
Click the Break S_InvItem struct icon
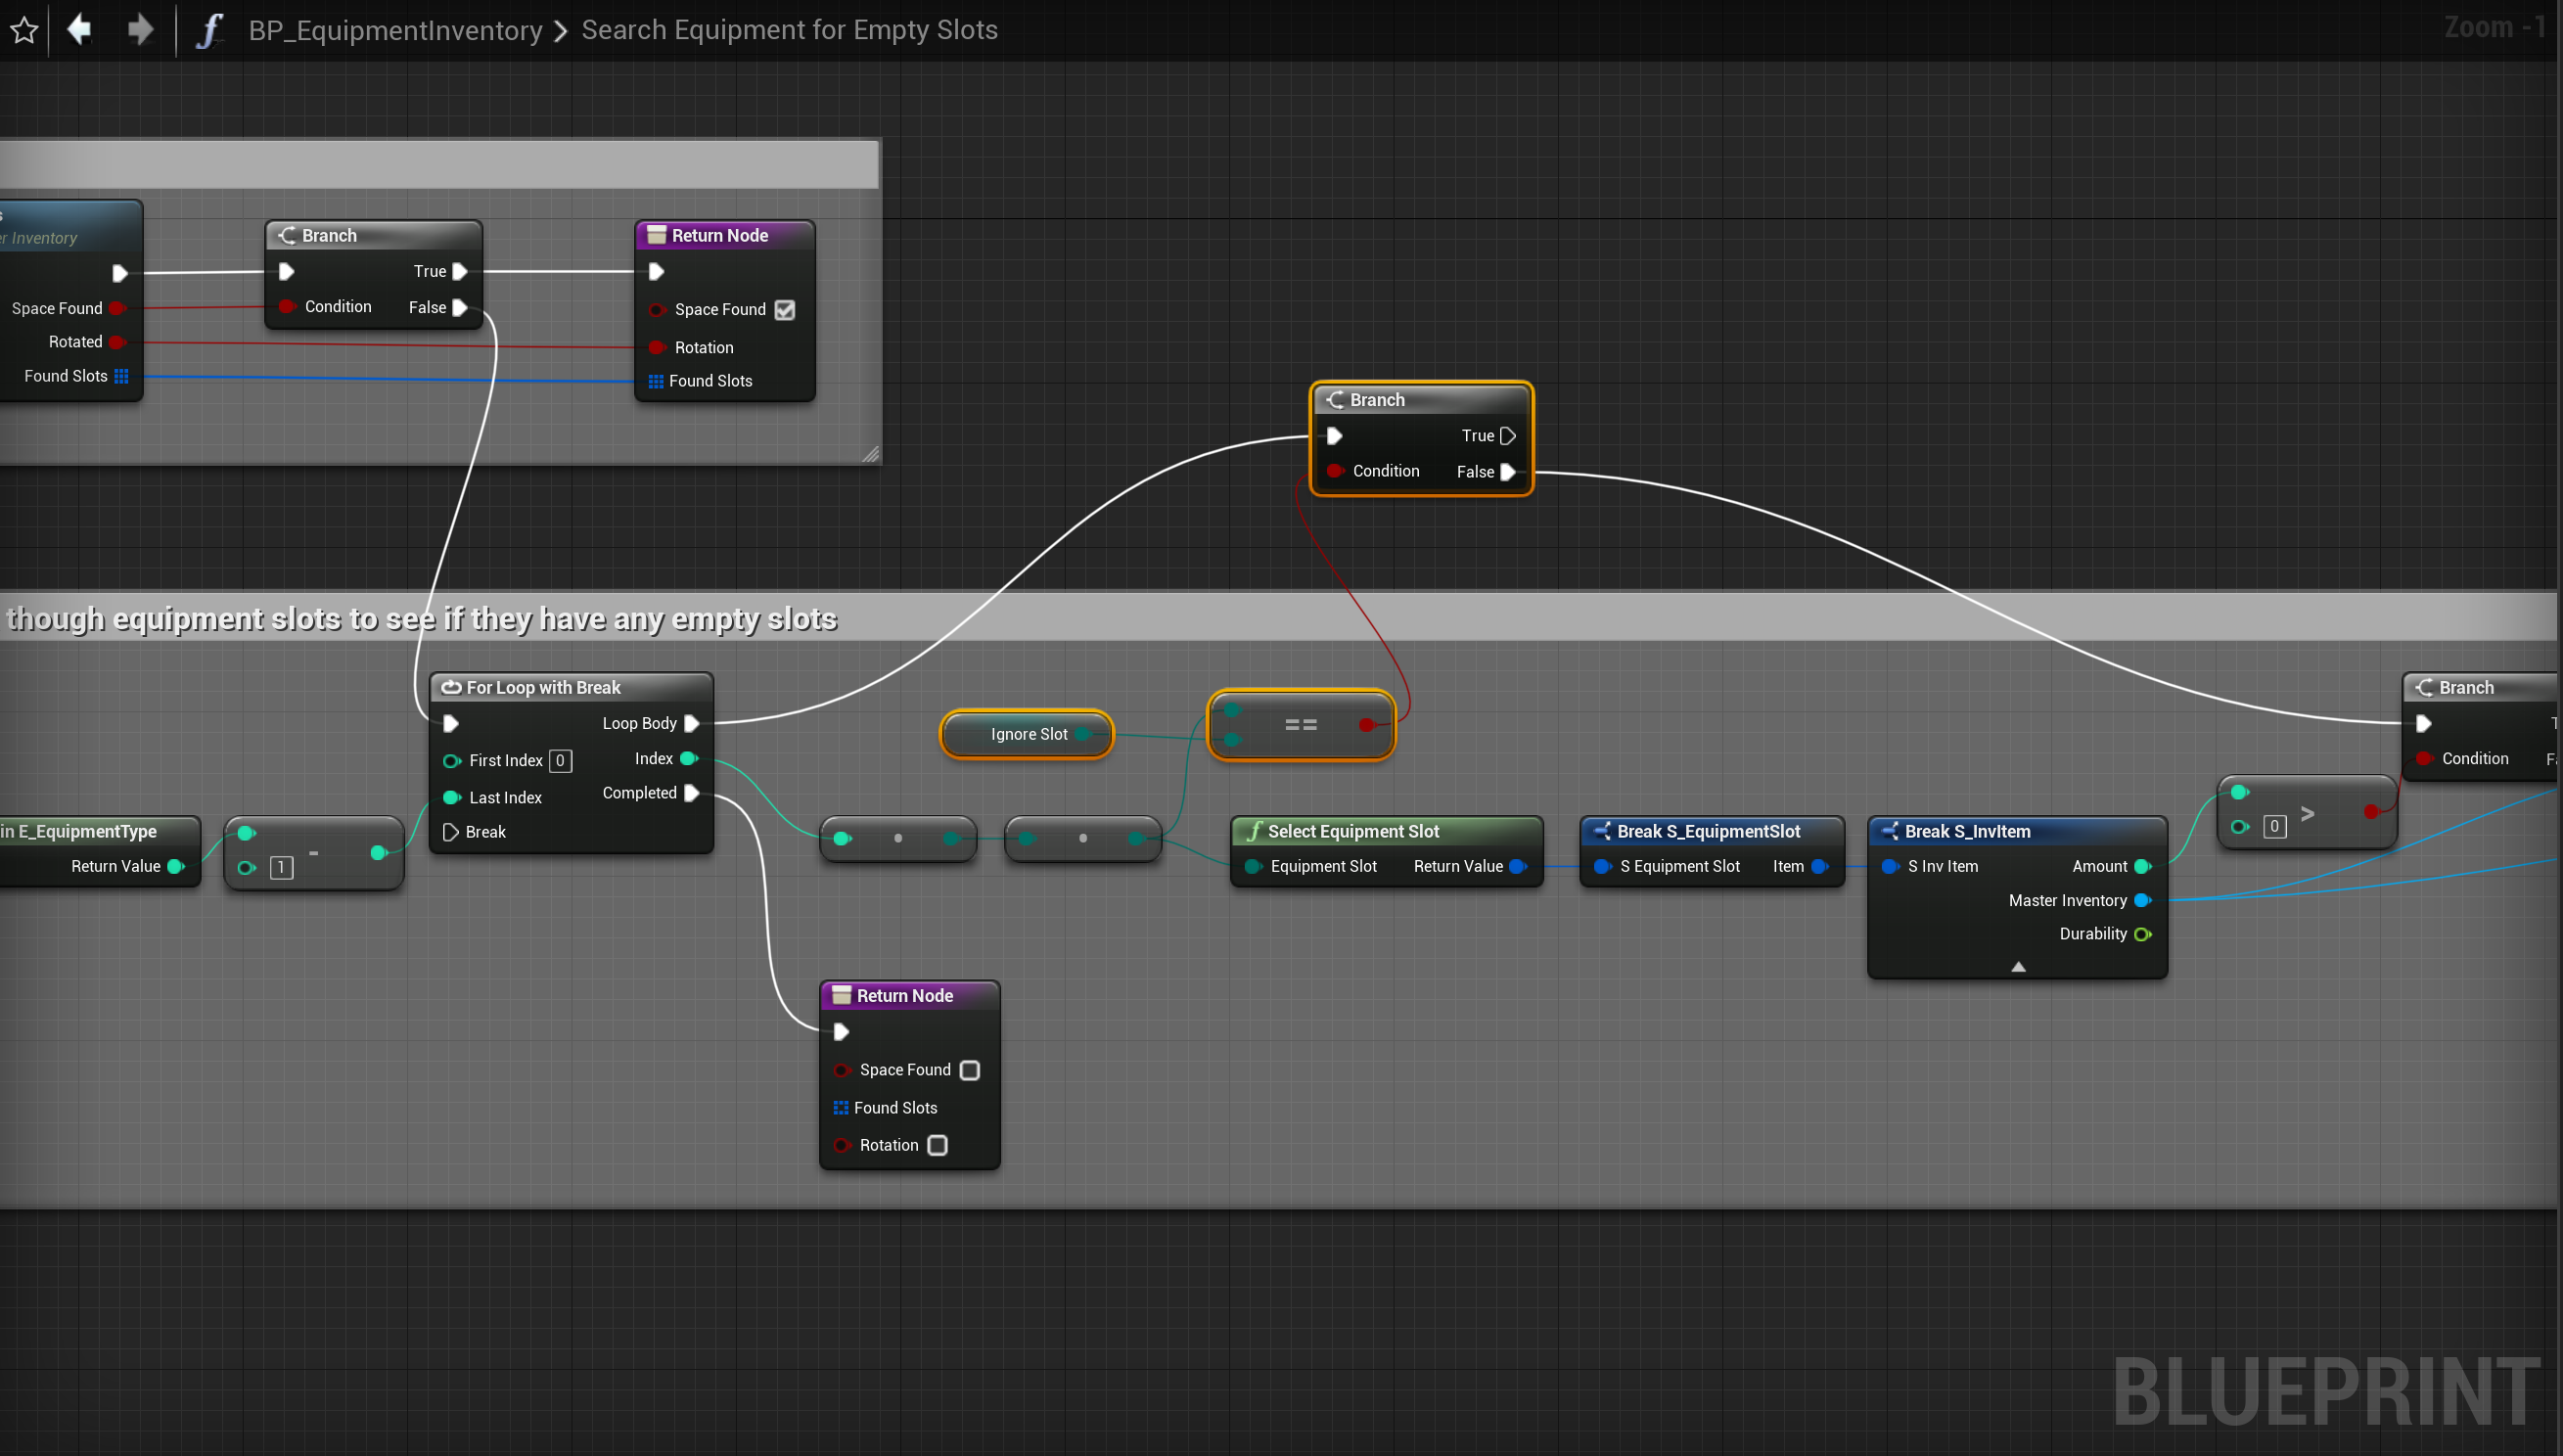tap(1890, 831)
